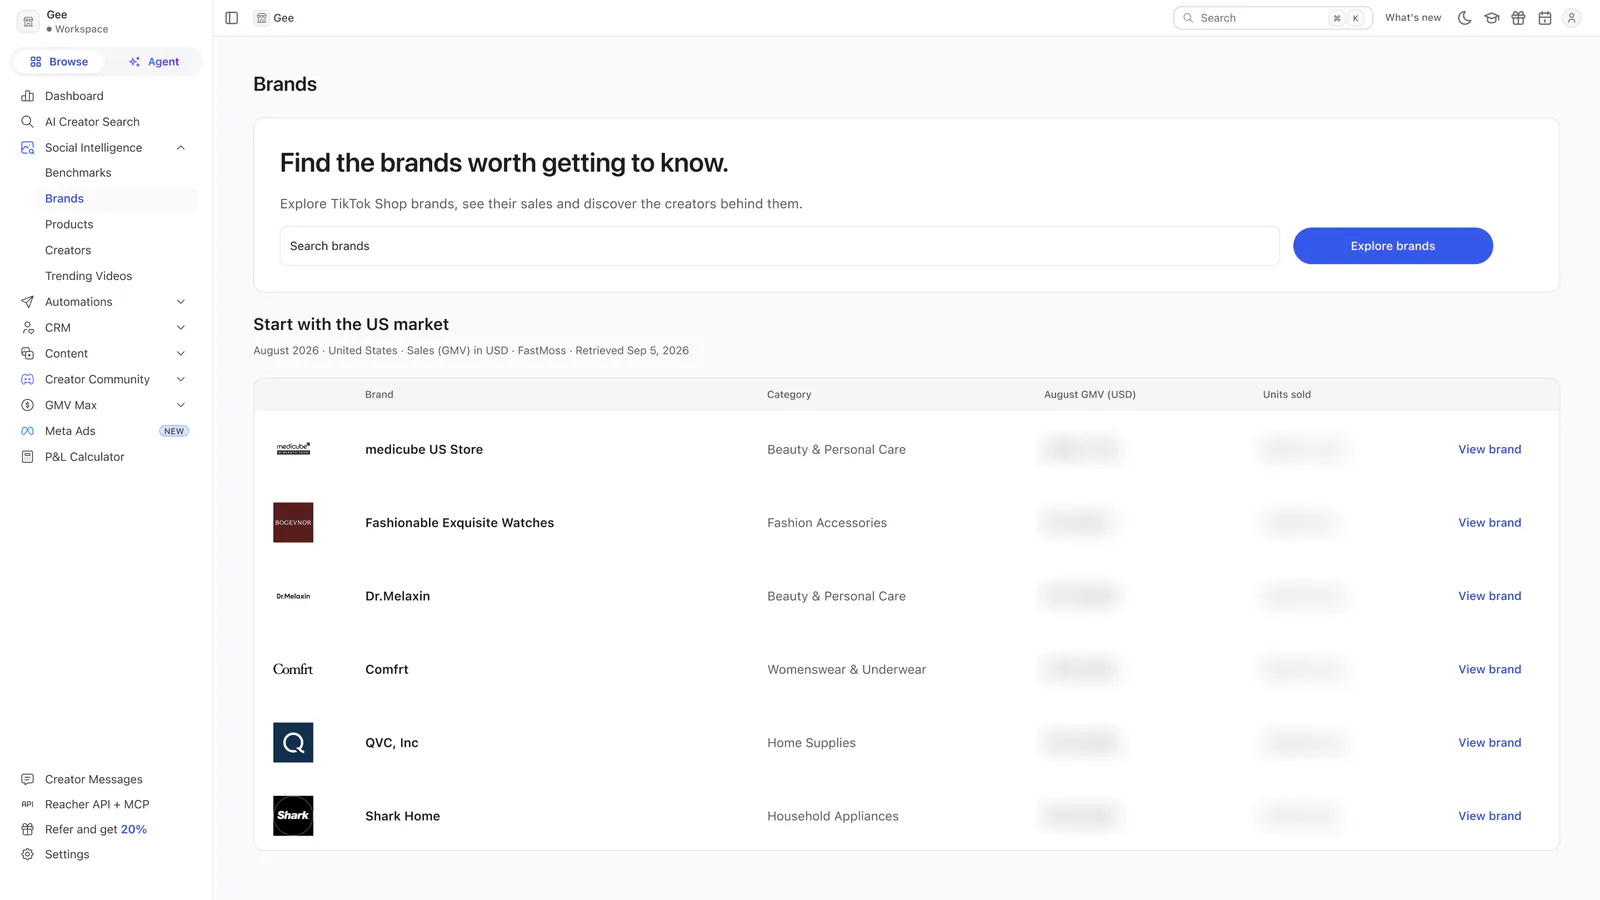This screenshot has height=900, width=1600.
Task: Go to Benchmarks page
Action: (78, 173)
